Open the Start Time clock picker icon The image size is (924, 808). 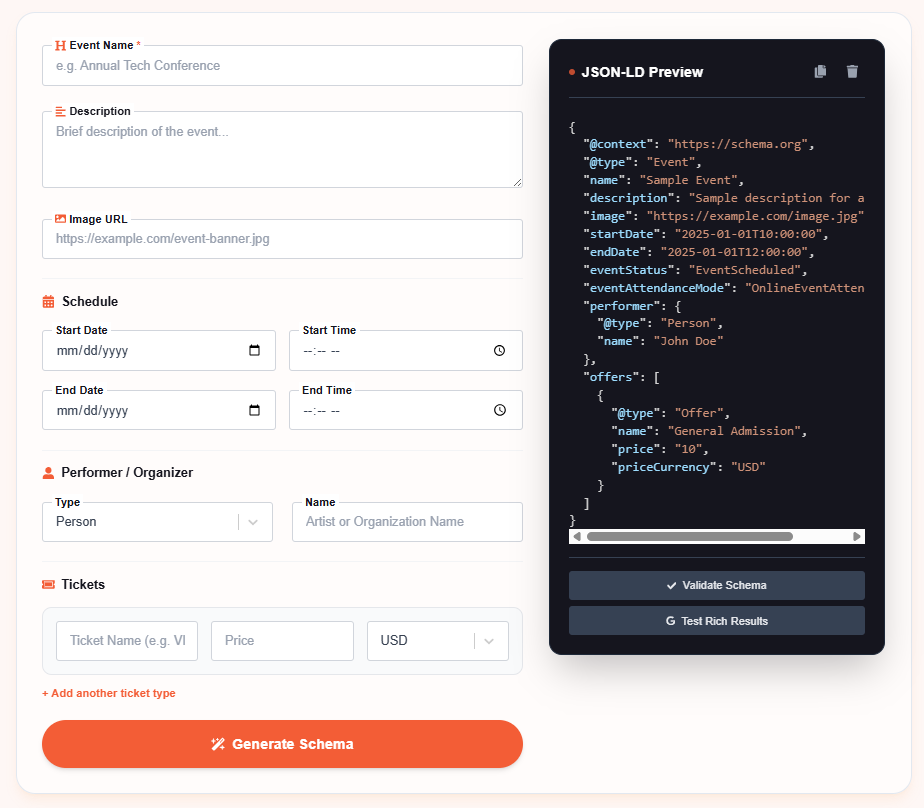499,350
